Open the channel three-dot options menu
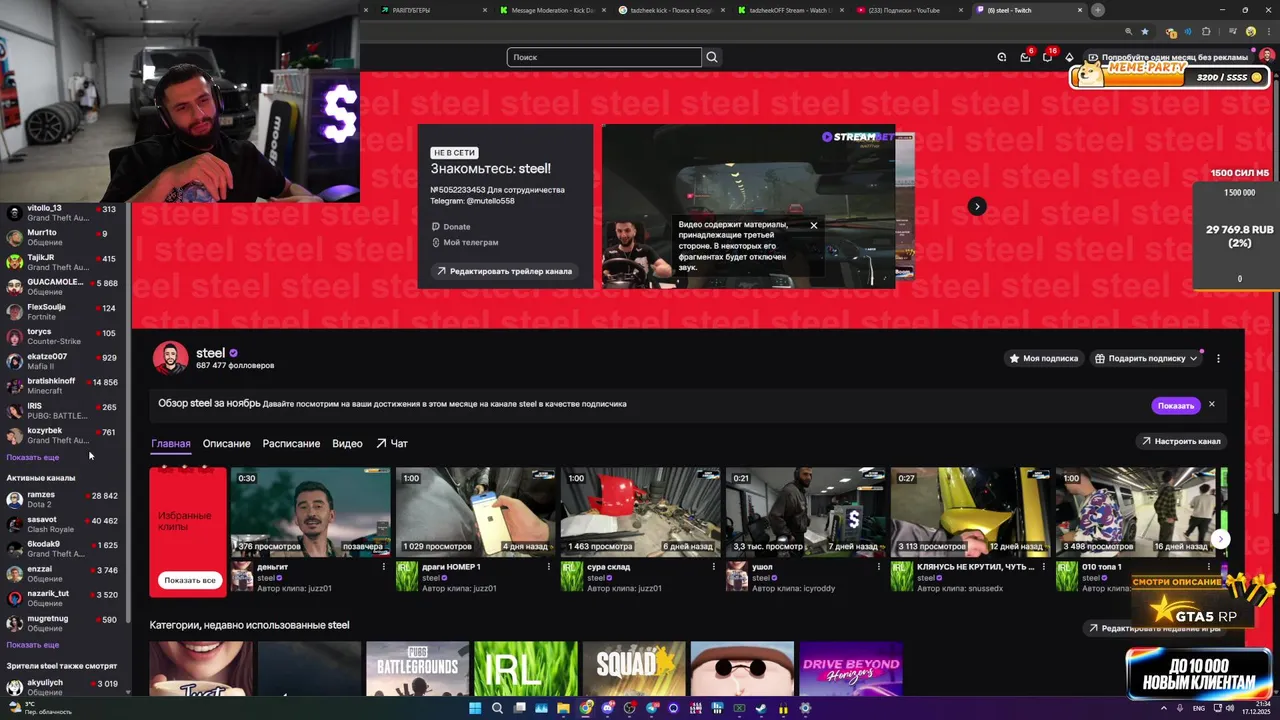This screenshot has width=1280, height=720. pos(1218,358)
